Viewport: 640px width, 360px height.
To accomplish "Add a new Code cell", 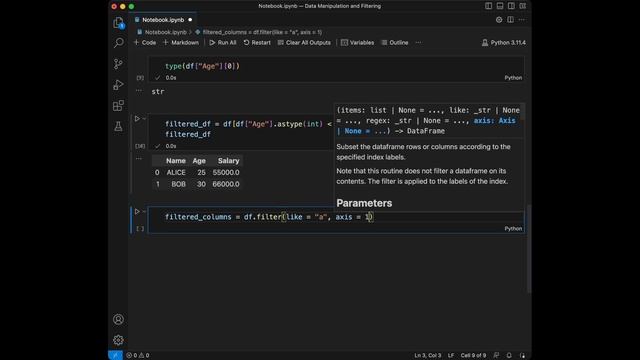I will tap(145, 42).
